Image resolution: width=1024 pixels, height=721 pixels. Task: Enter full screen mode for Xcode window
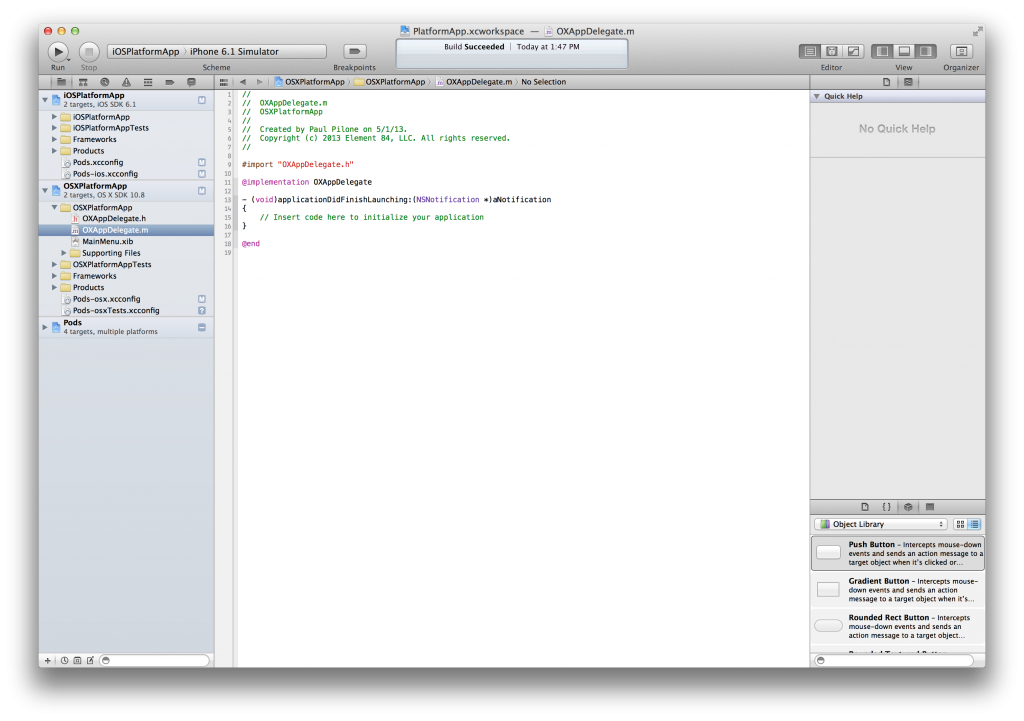coord(977,31)
